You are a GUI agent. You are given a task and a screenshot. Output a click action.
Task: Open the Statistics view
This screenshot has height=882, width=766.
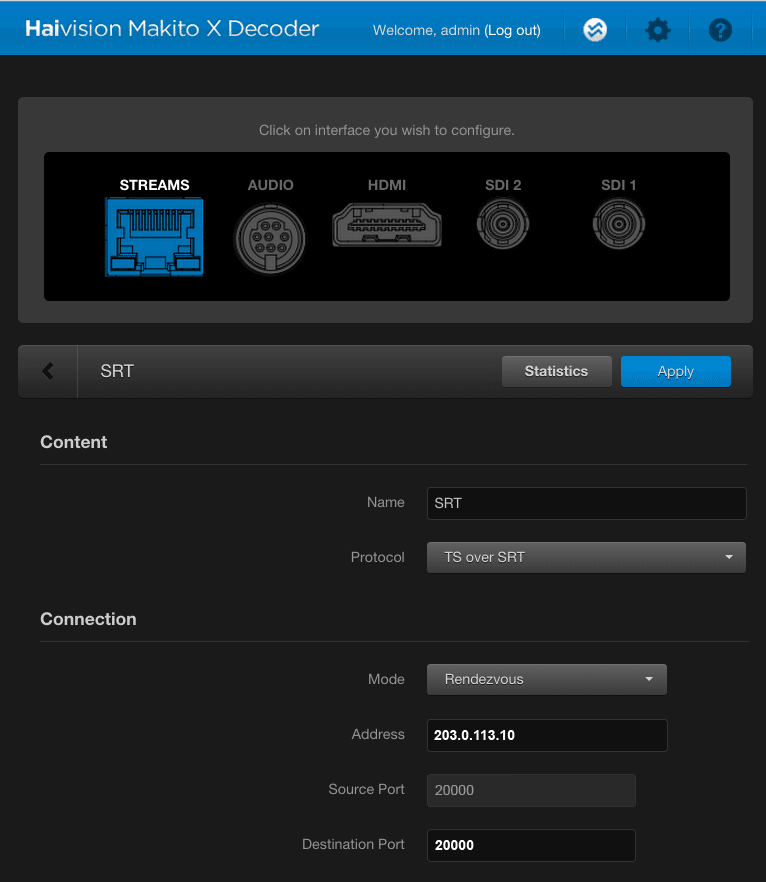click(556, 371)
